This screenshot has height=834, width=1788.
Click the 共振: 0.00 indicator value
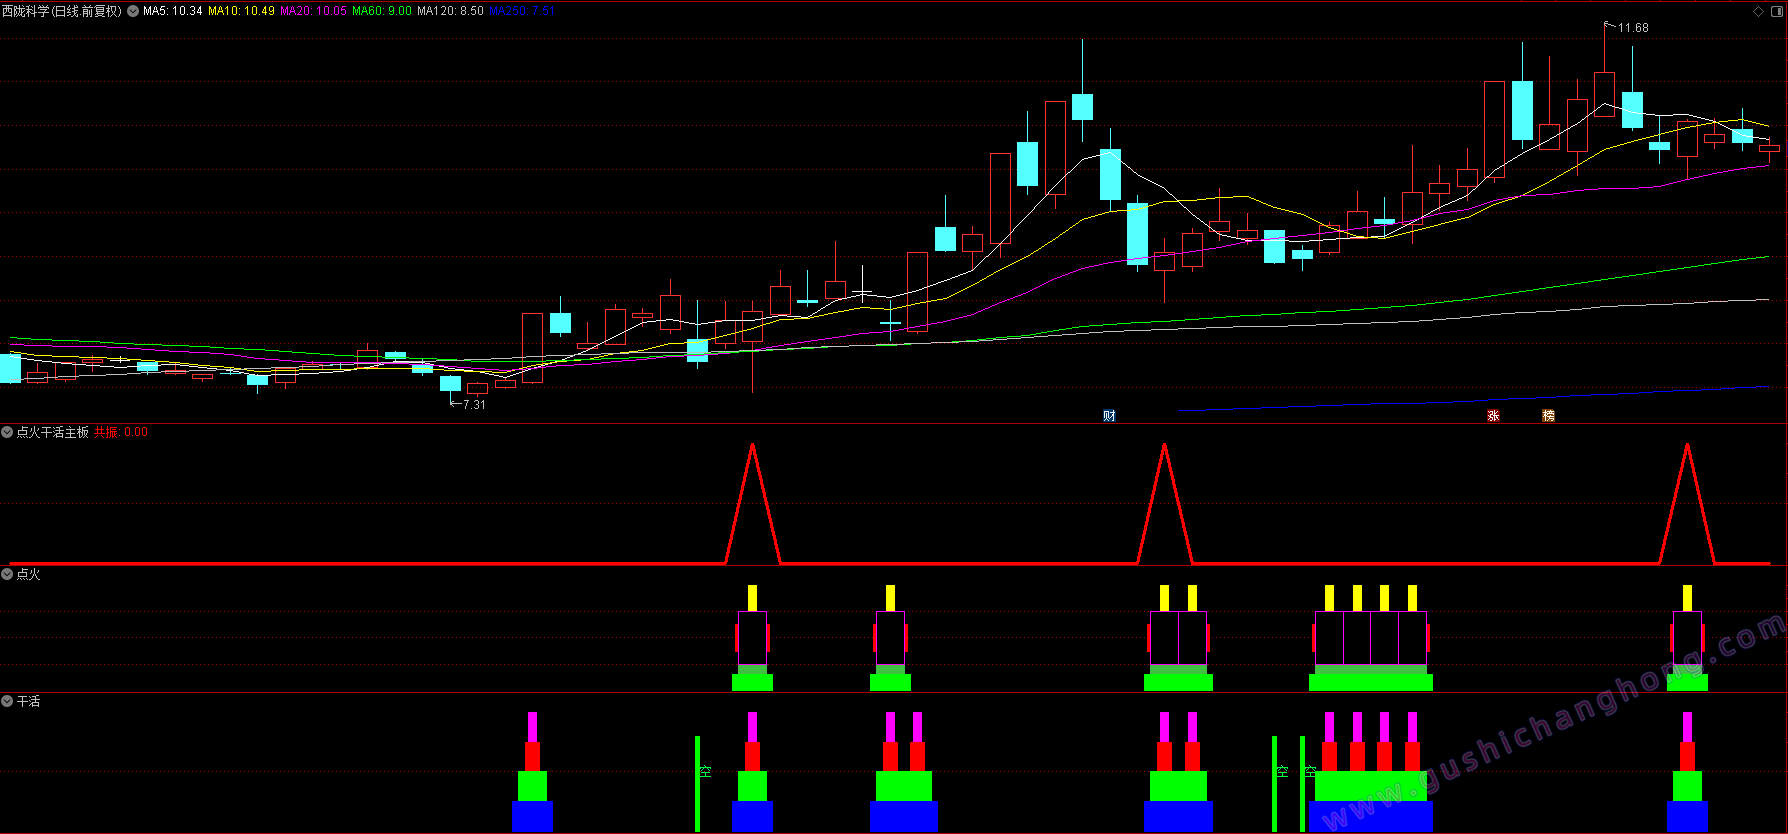(121, 432)
